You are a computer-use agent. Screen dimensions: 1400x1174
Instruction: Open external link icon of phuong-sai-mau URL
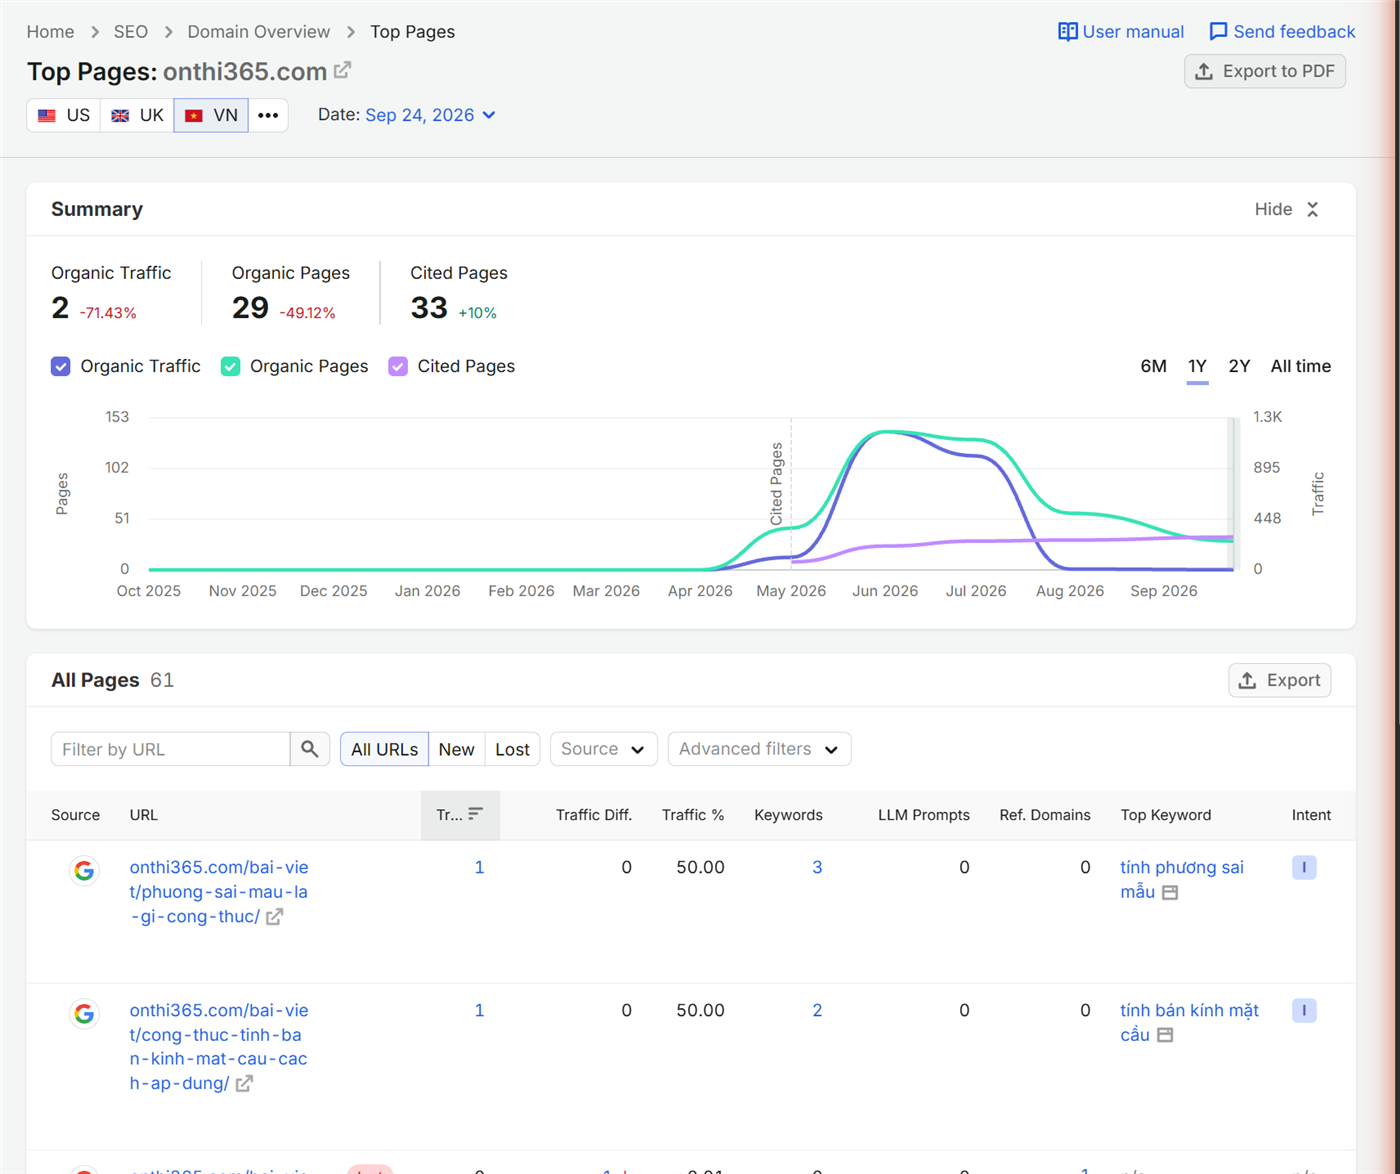(275, 917)
